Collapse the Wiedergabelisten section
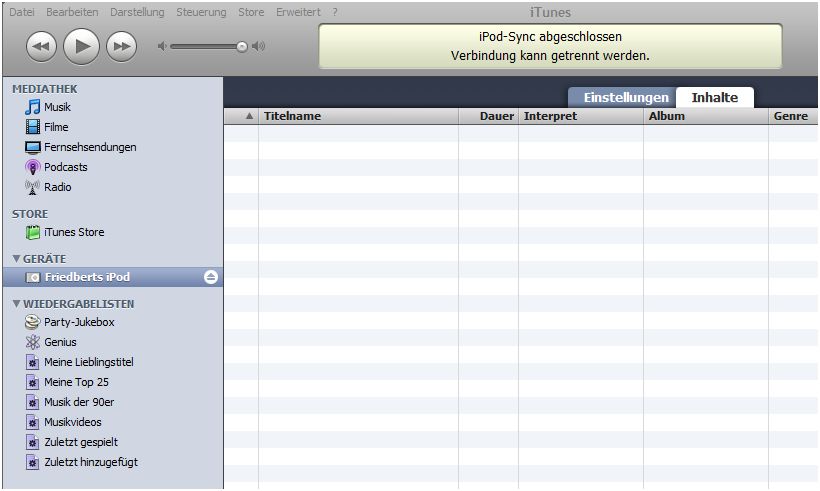Screen dimensions: 820x491 (x=16, y=304)
